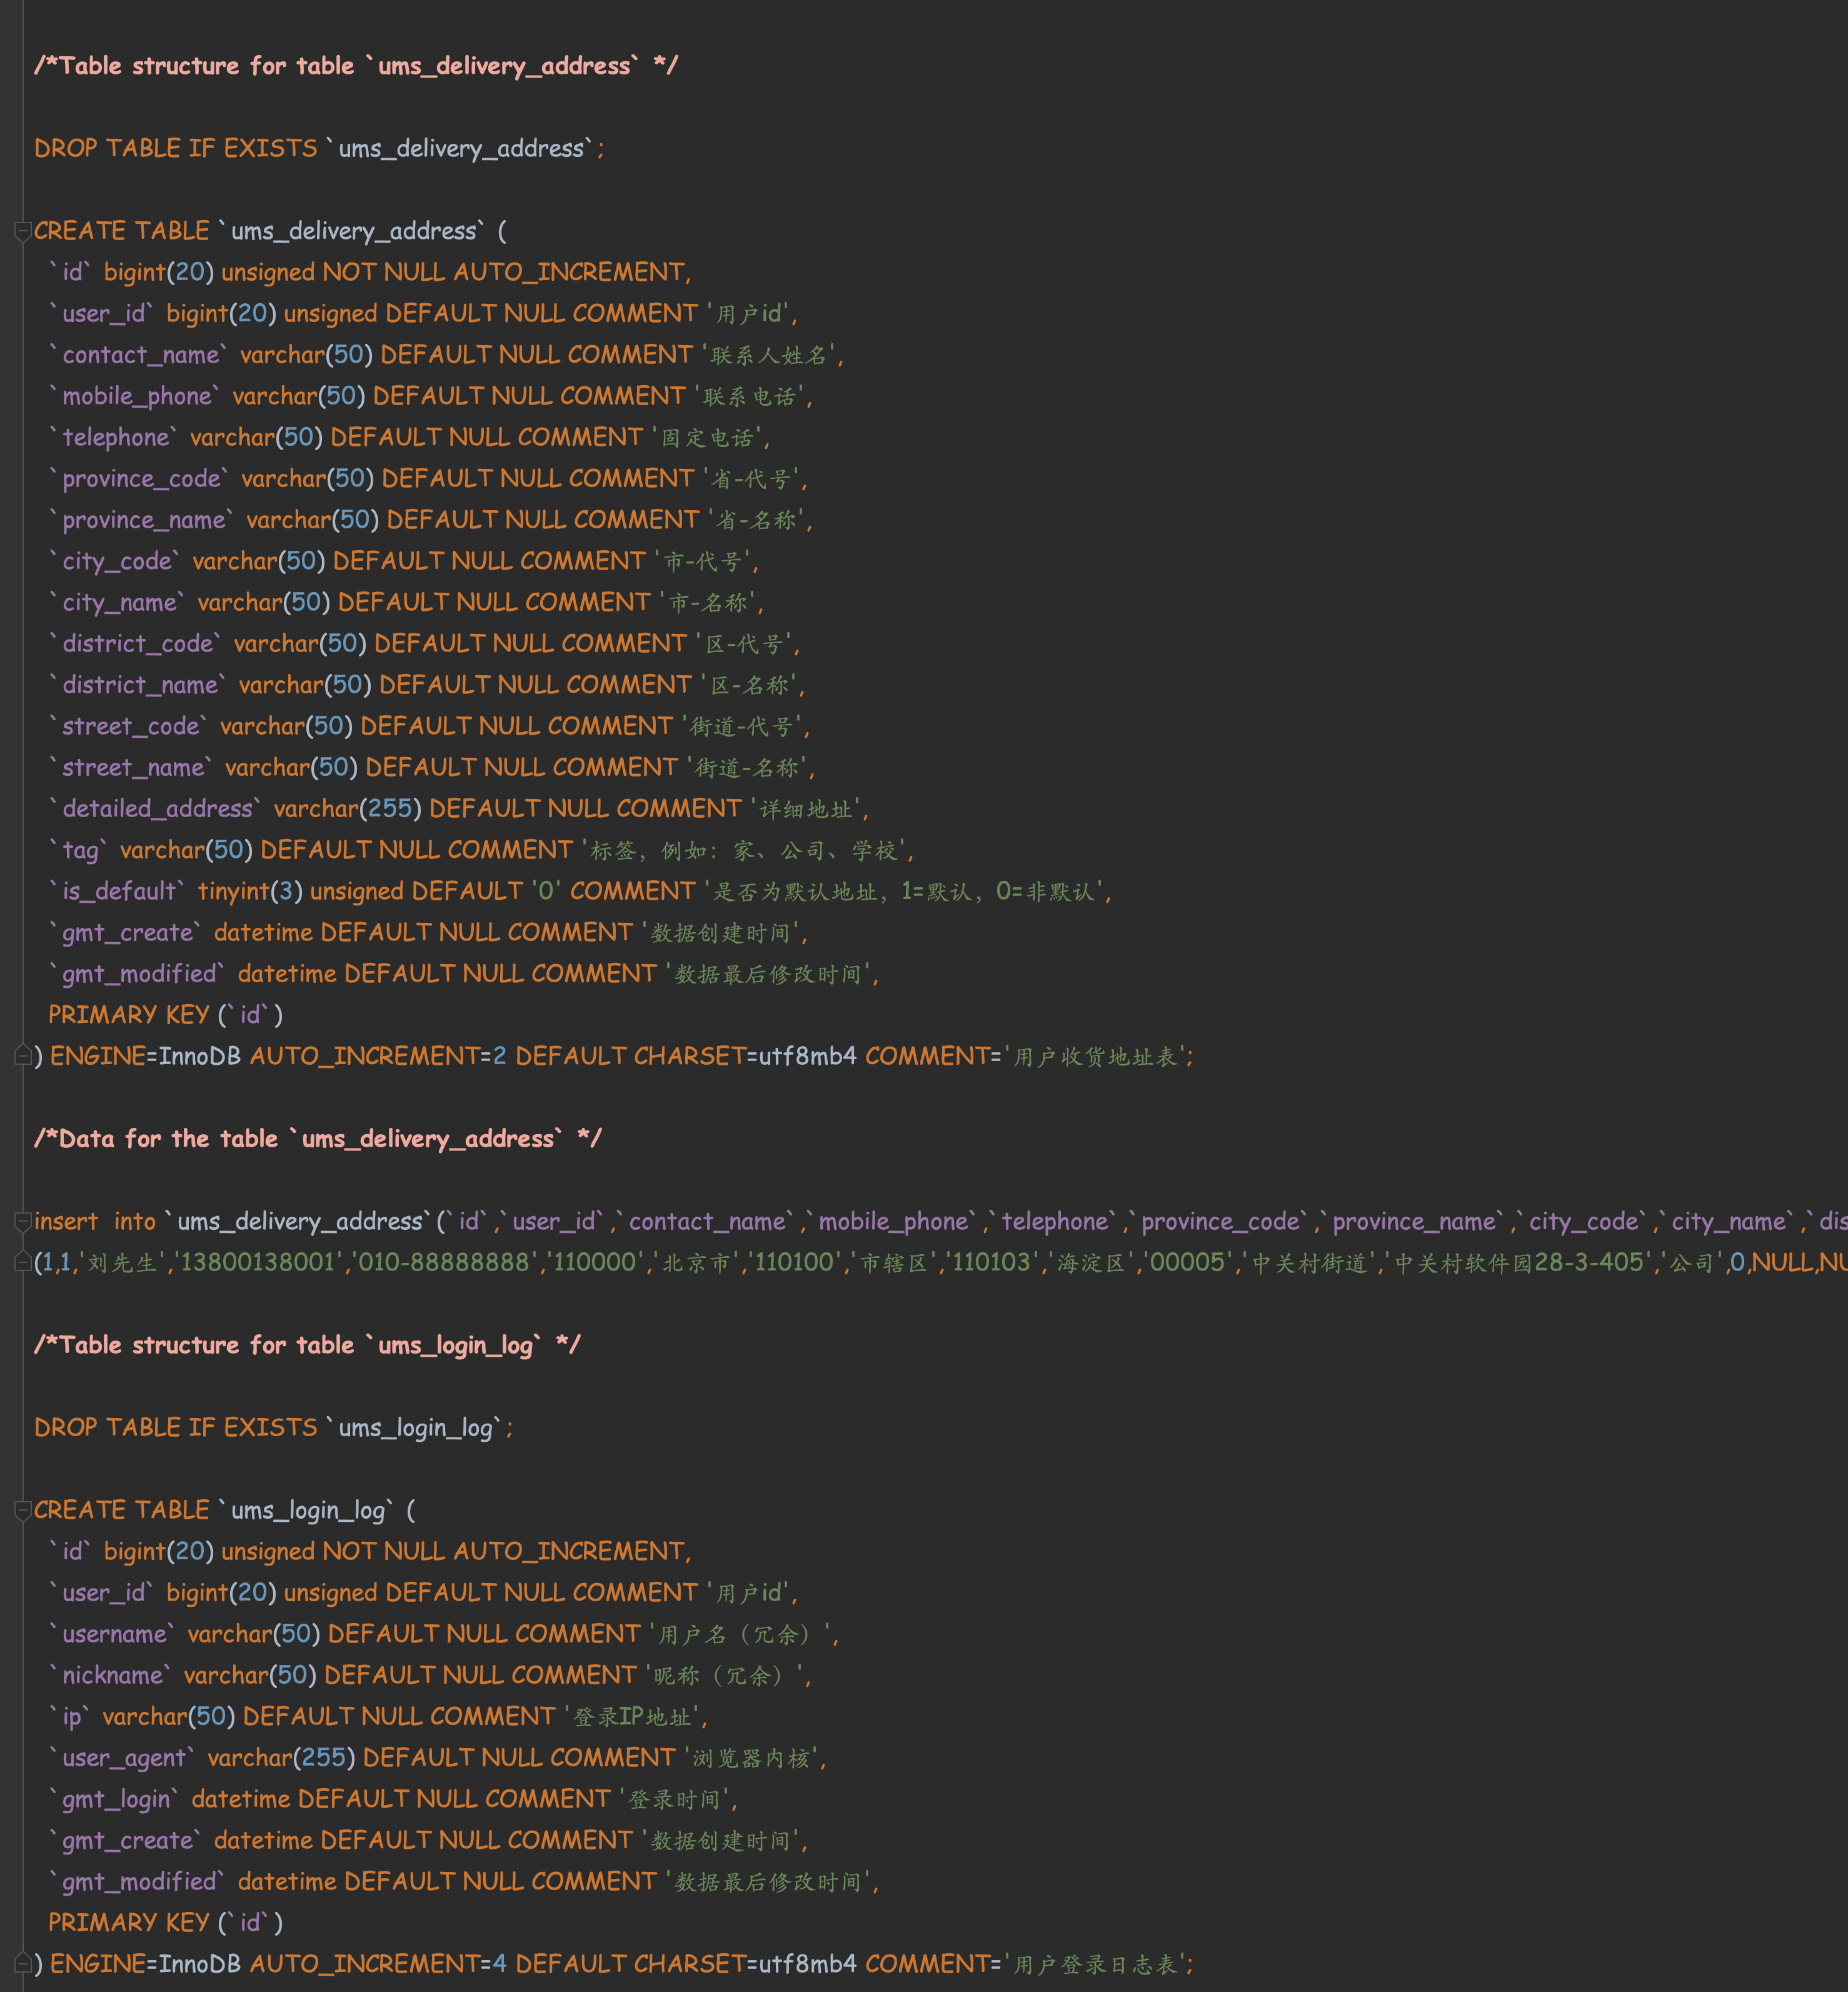Click the province_name column definition line
The image size is (1848, 1992).
[x=431, y=520]
